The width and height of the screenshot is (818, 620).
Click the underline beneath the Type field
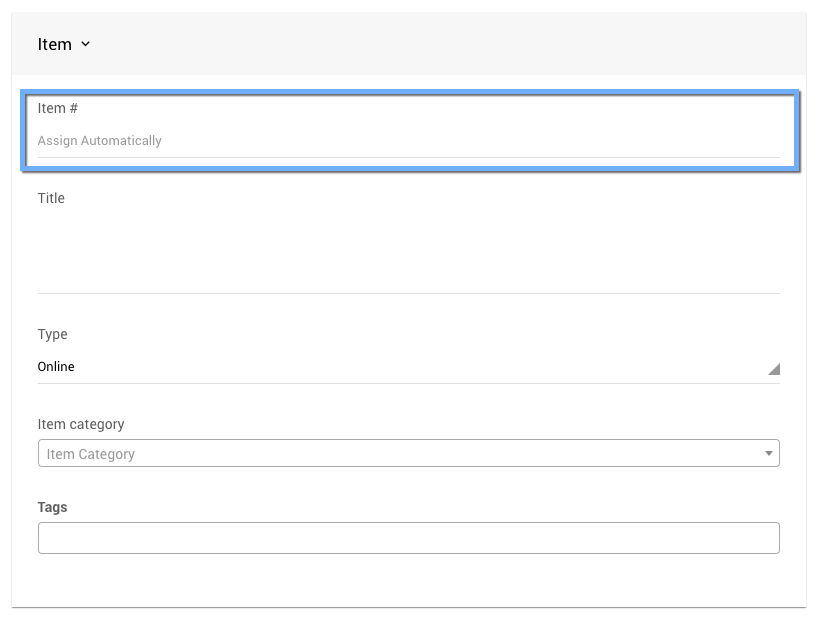click(x=408, y=383)
